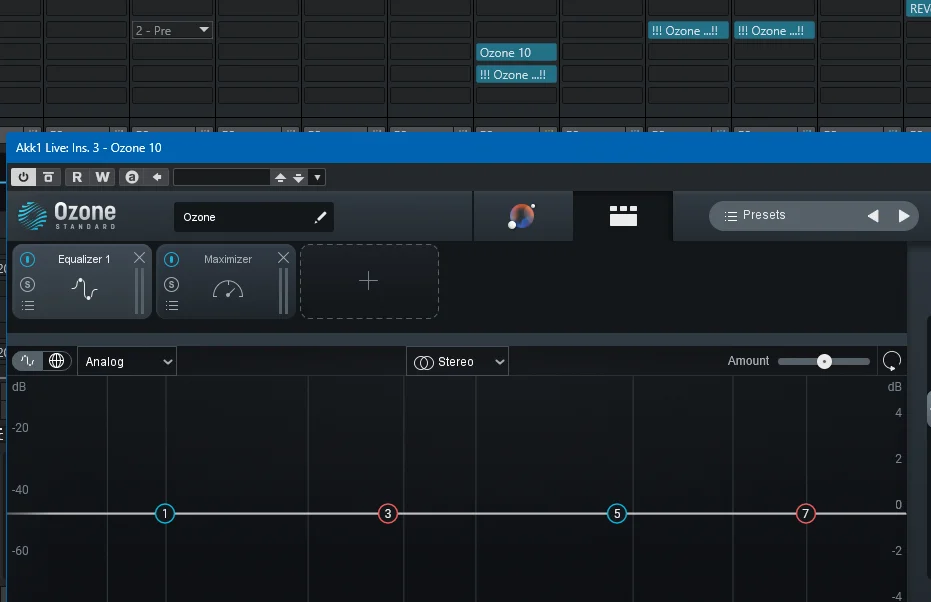The width and height of the screenshot is (931, 602).
Task: Click the Ozone Standard logo
Action: [x=67, y=216]
